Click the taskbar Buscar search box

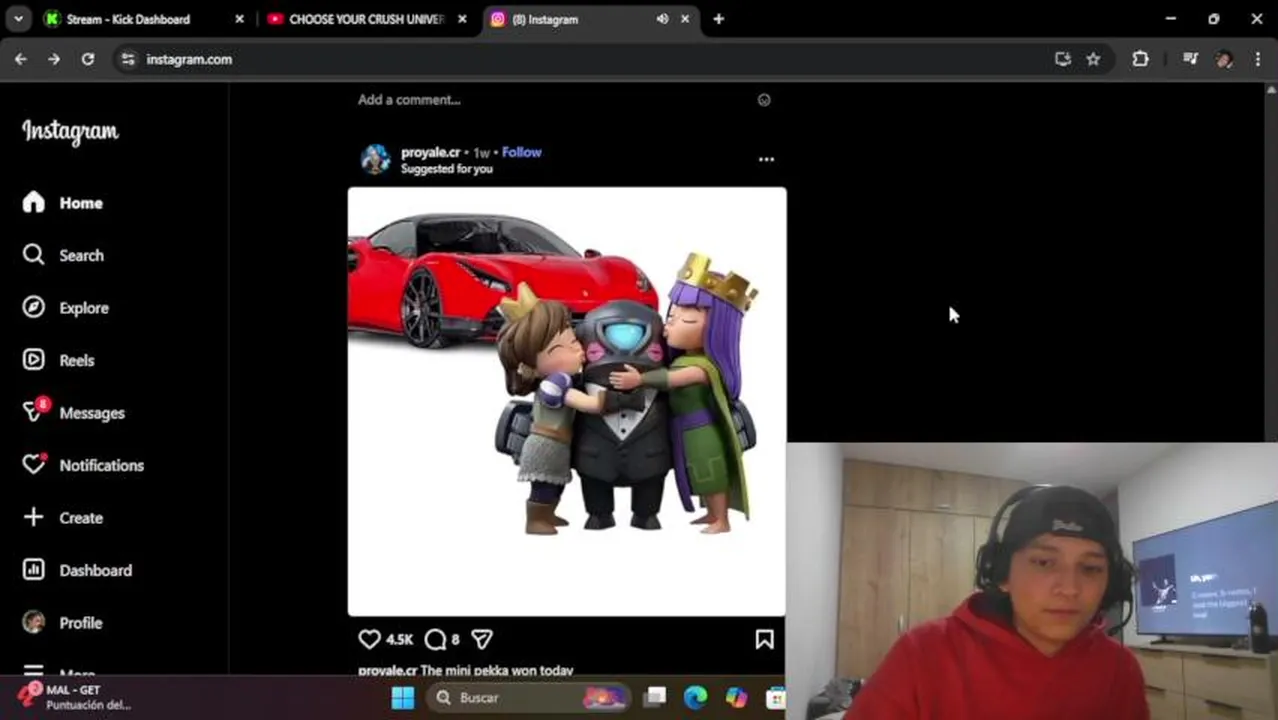[529, 697]
